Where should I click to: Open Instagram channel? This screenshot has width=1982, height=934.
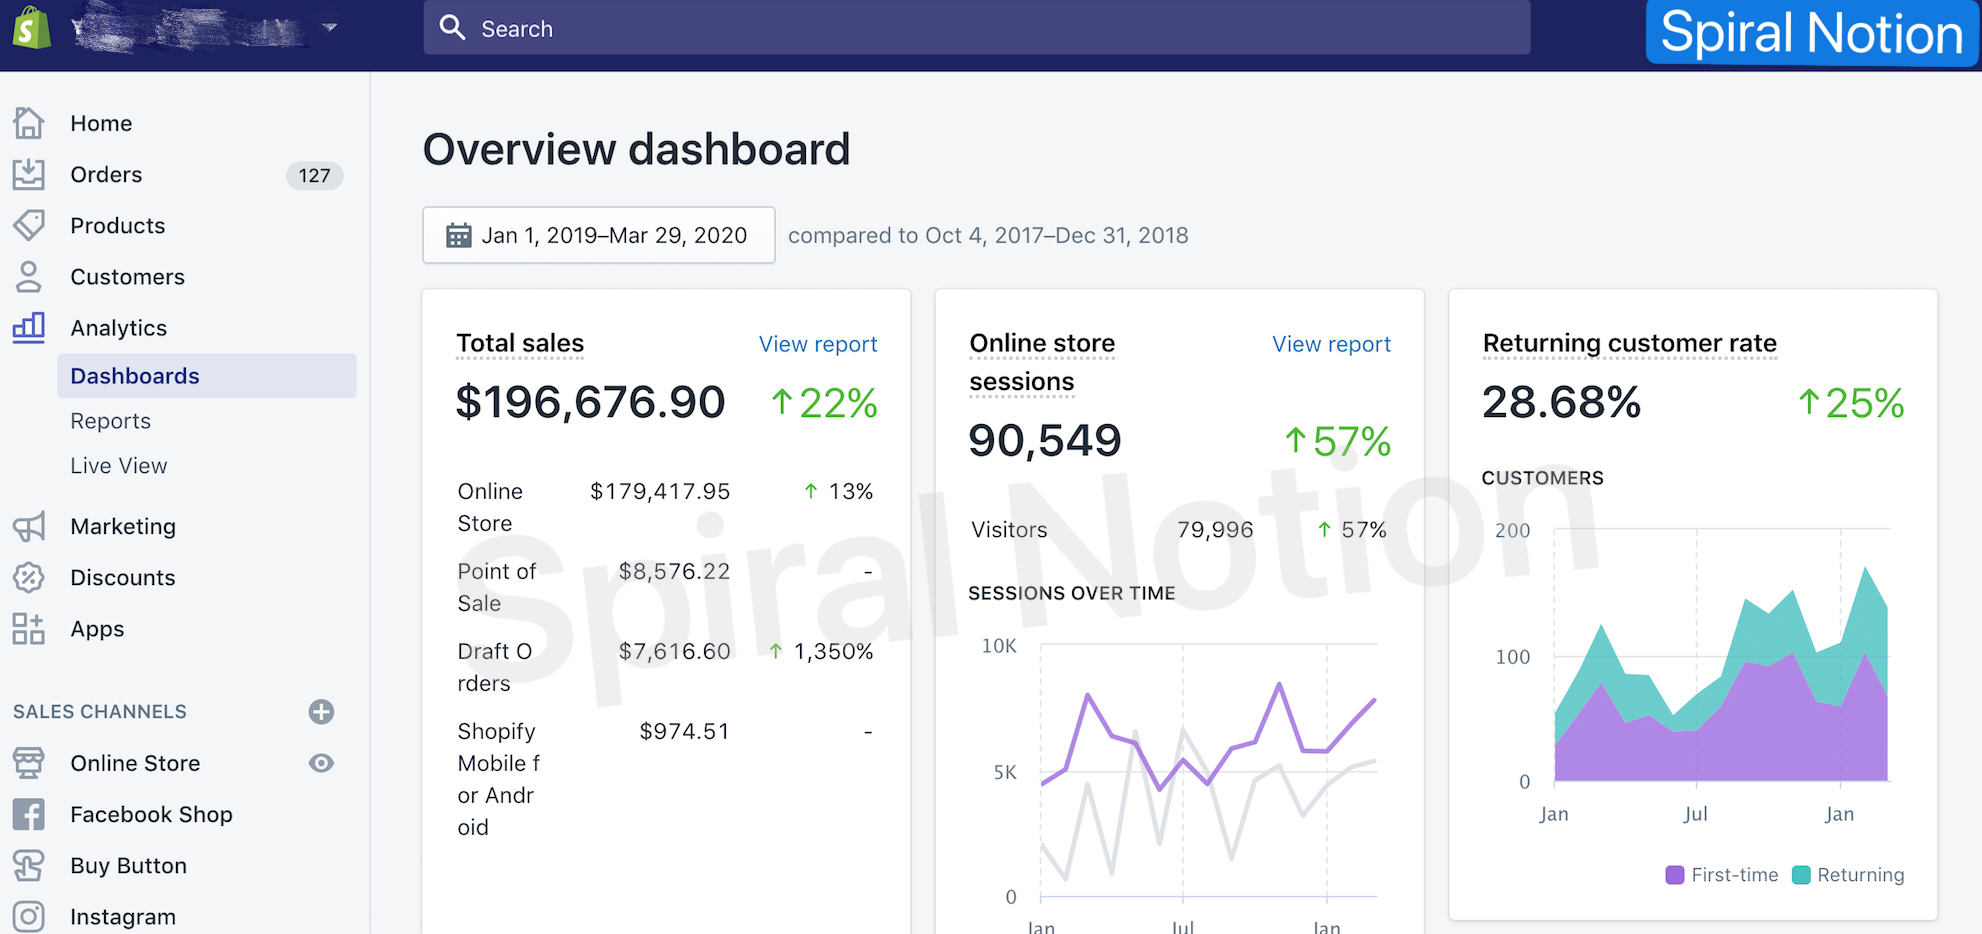(x=123, y=917)
